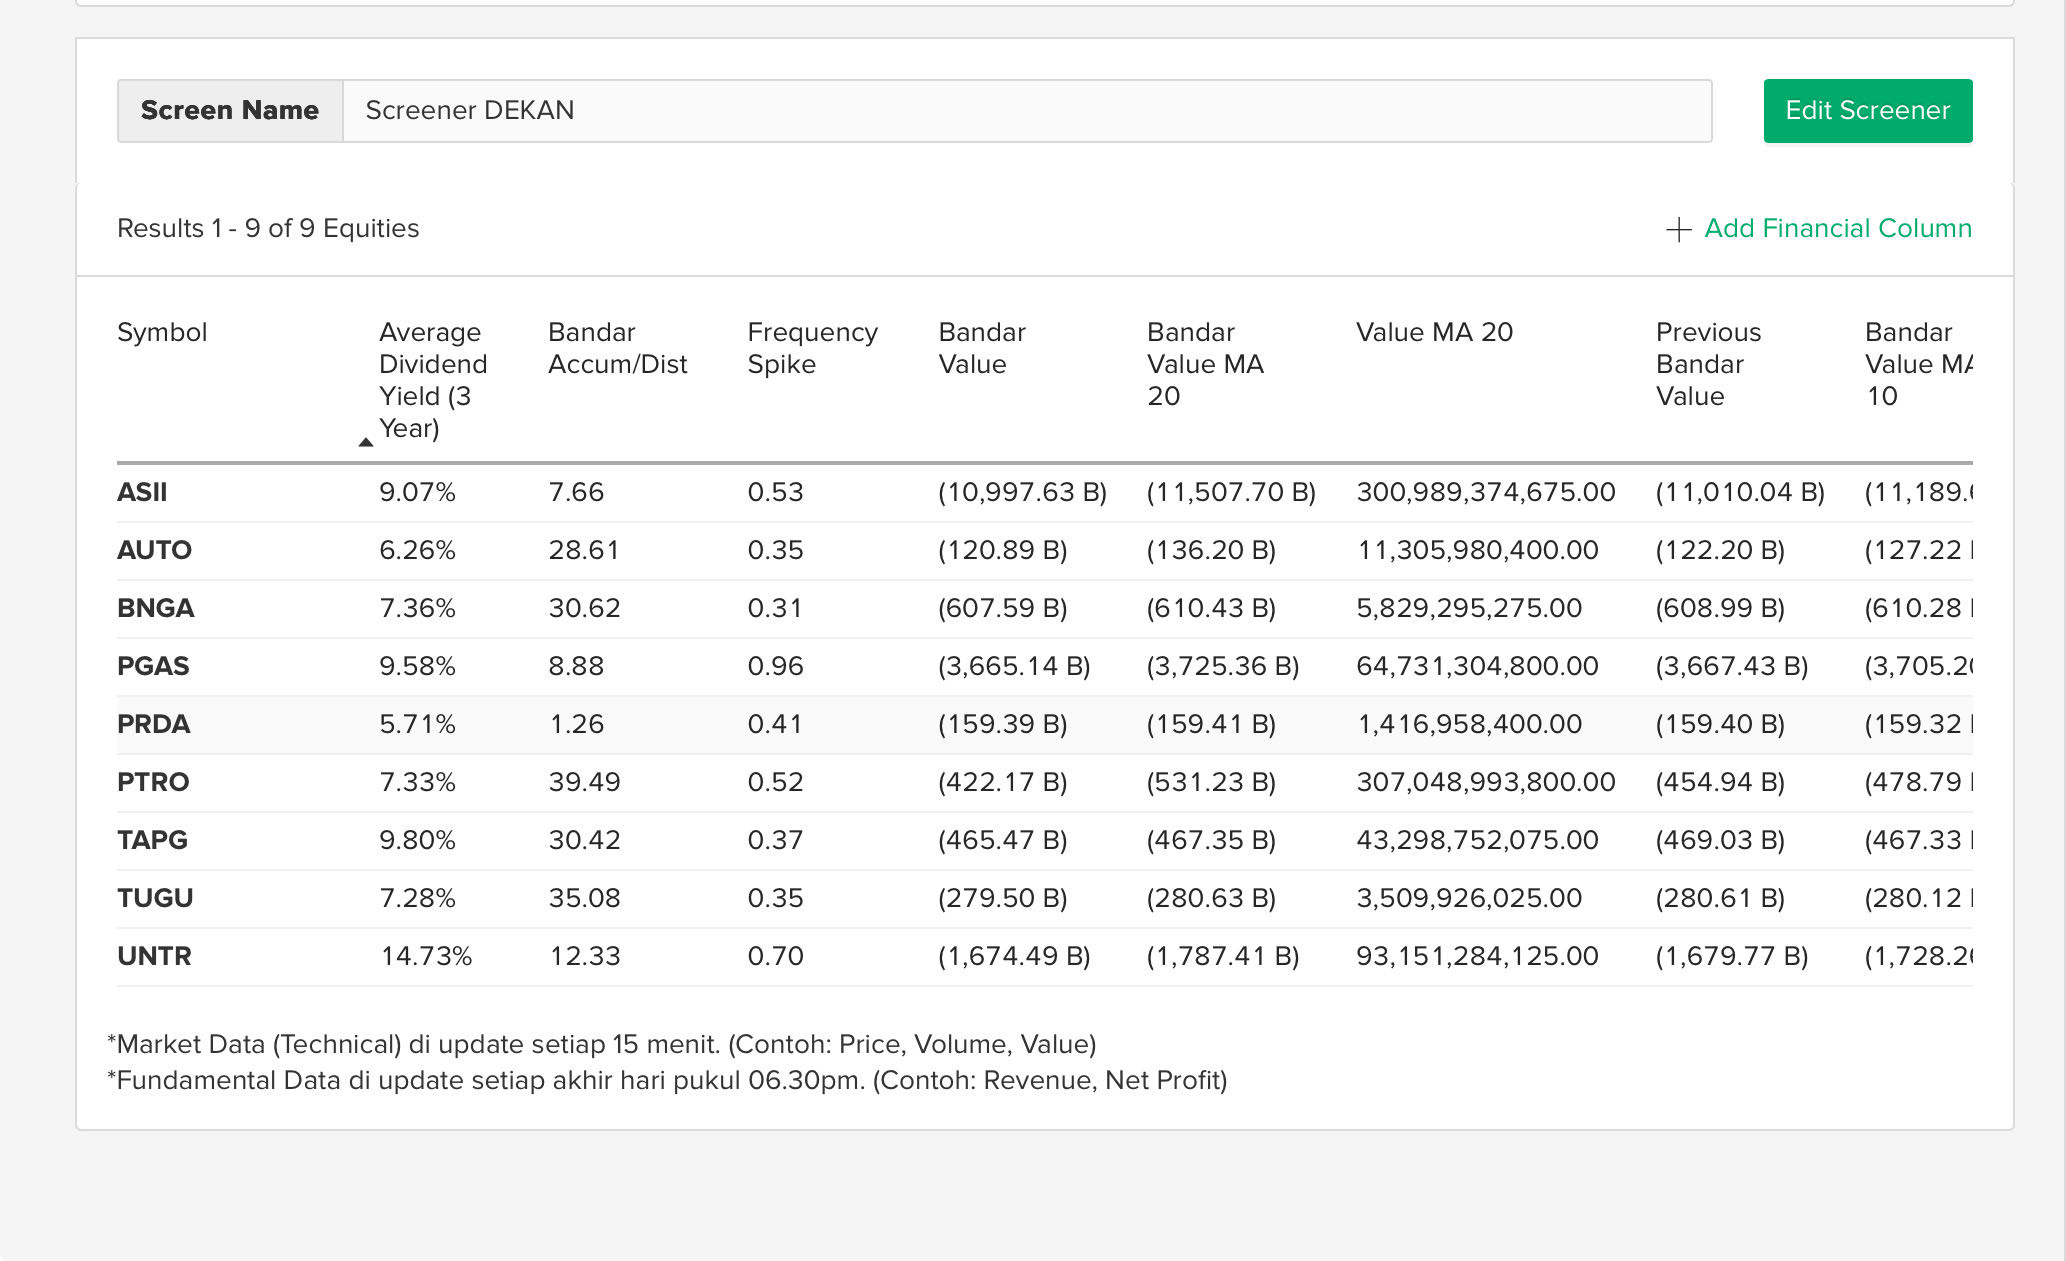The height and width of the screenshot is (1261, 2066).
Task: Select PRDA Bandar Accum/Dist value 1.26
Action: click(576, 725)
